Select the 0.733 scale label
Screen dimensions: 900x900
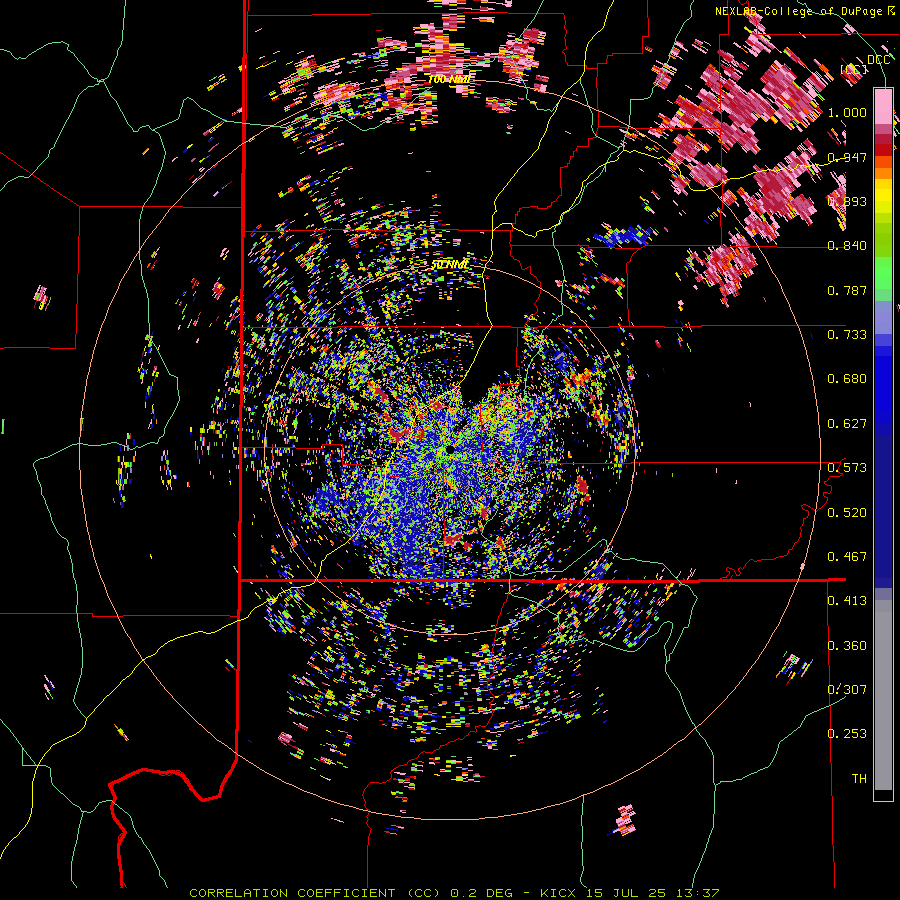pyautogui.click(x=847, y=335)
